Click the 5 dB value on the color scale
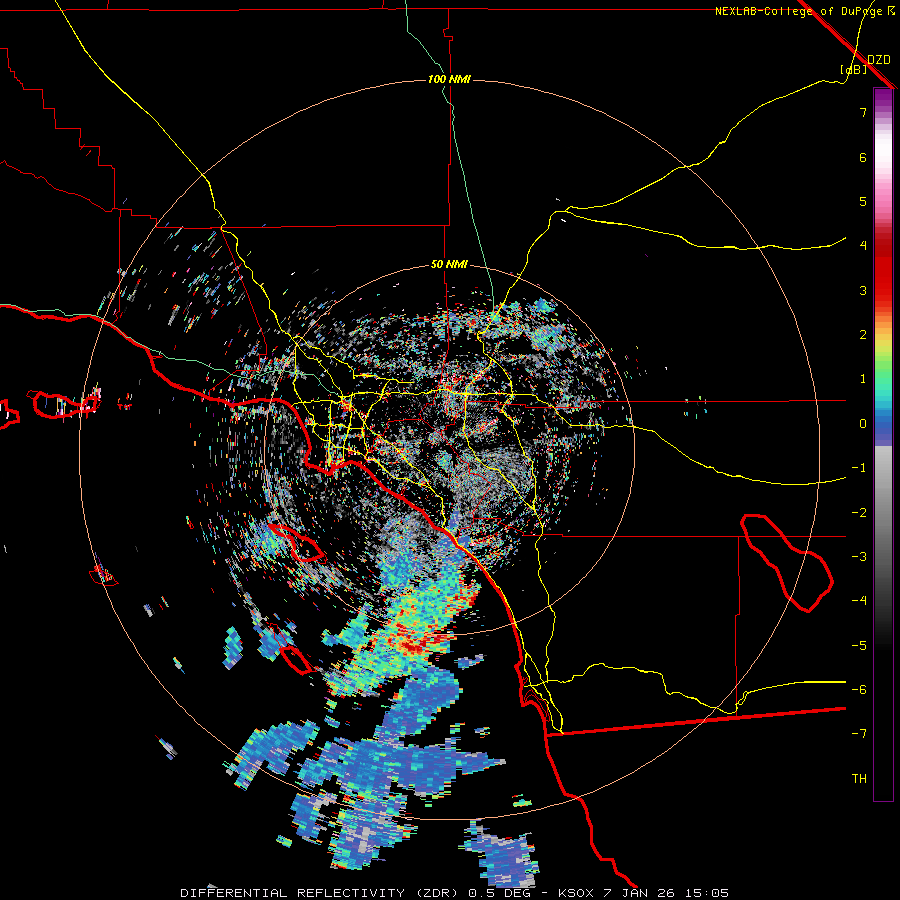This screenshot has width=900, height=900. [863, 201]
